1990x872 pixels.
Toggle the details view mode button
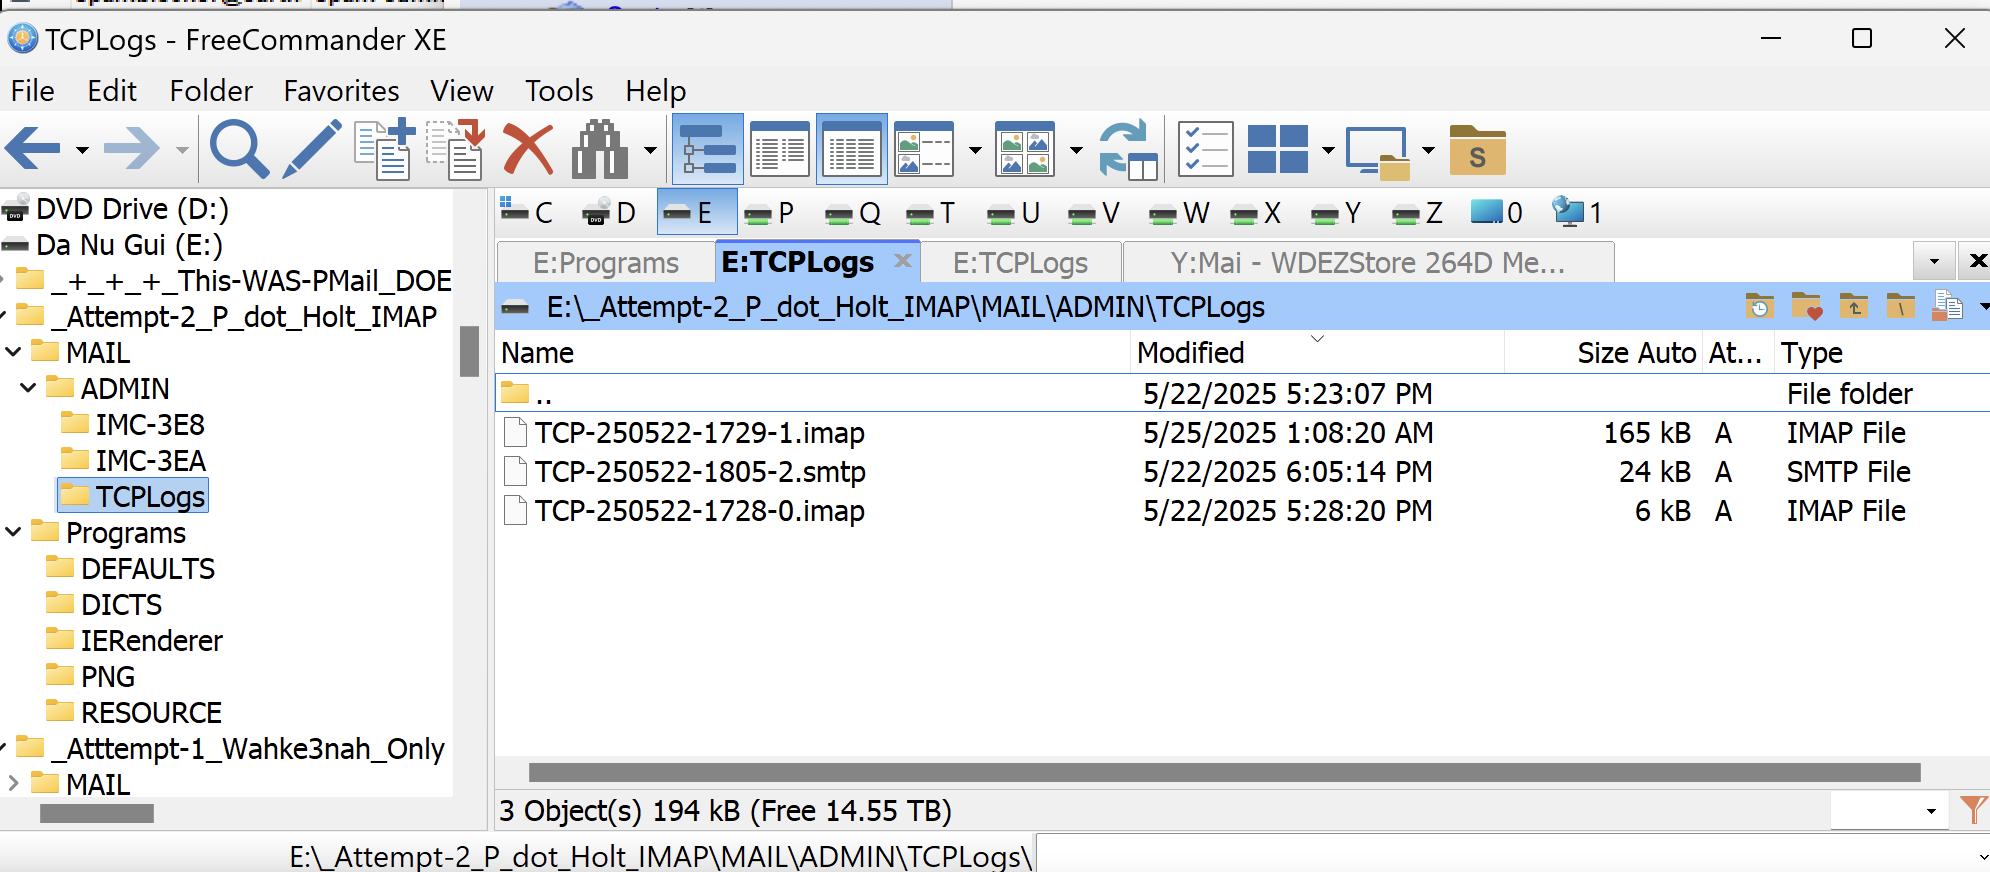point(851,150)
